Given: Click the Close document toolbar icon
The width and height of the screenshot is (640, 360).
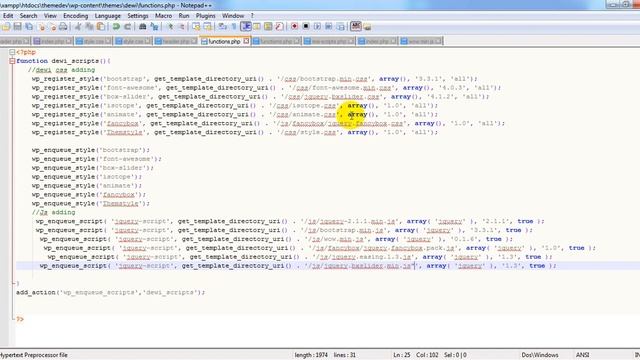Looking at the screenshot, I should [x=41, y=27].
